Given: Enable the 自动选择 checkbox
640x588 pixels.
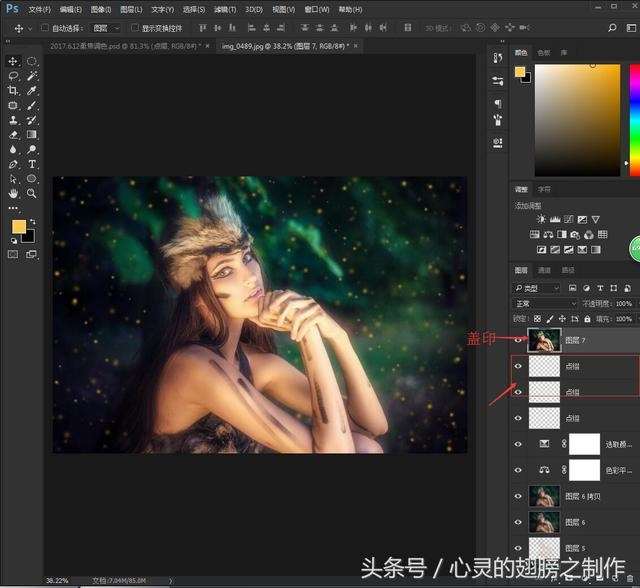Looking at the screenshot, I should (x=45, y=28).
